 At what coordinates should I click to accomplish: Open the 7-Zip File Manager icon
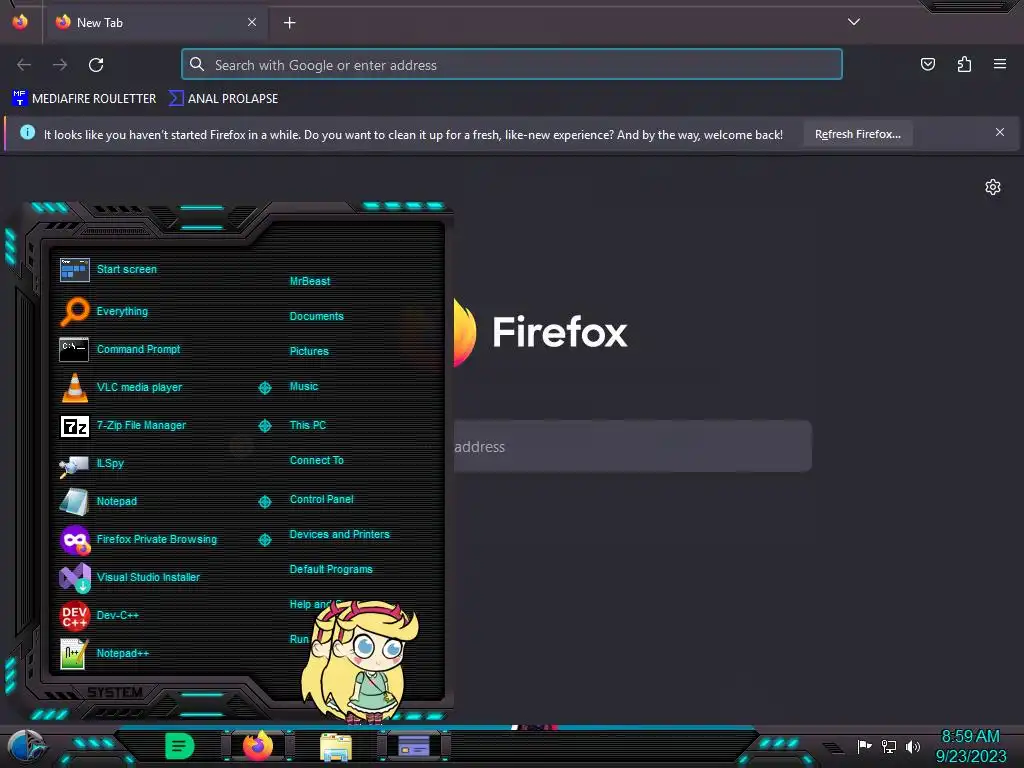point(74,426)
